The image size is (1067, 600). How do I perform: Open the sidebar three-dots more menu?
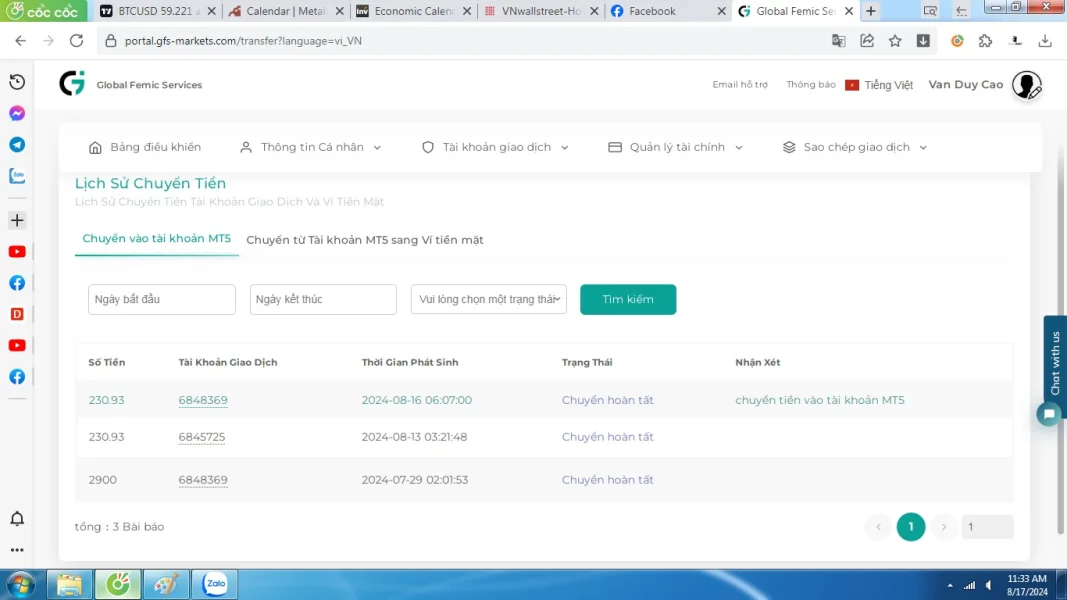pyautogui.click(x=17, y=550)
